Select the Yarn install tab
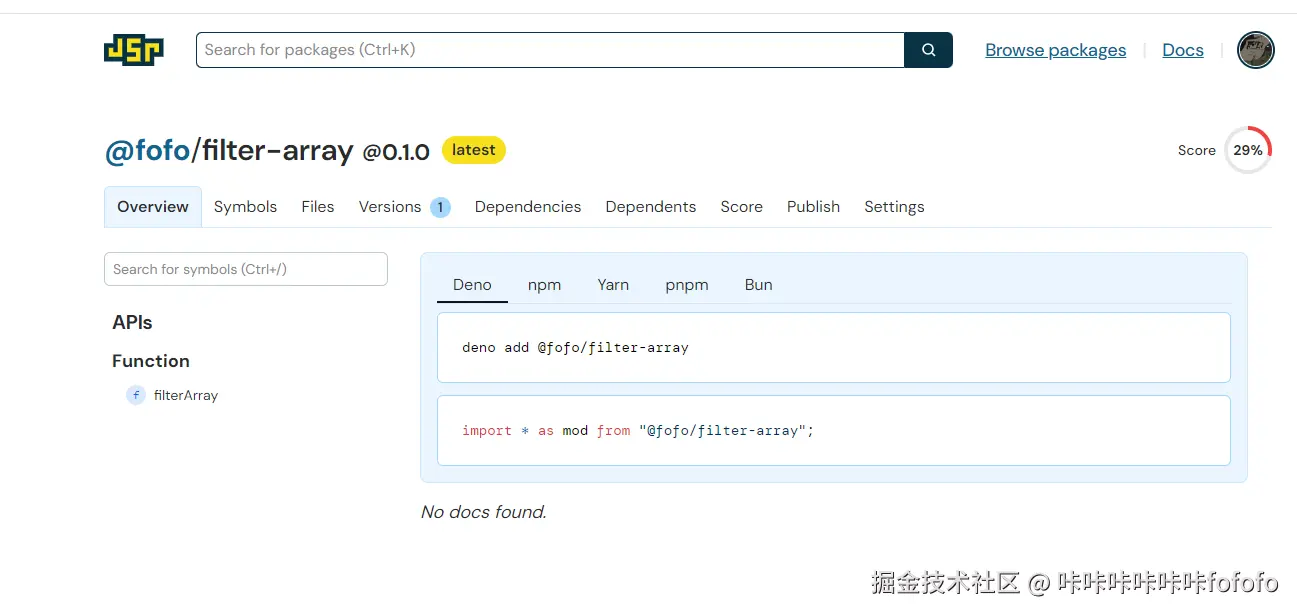 [x=613, y=285]
